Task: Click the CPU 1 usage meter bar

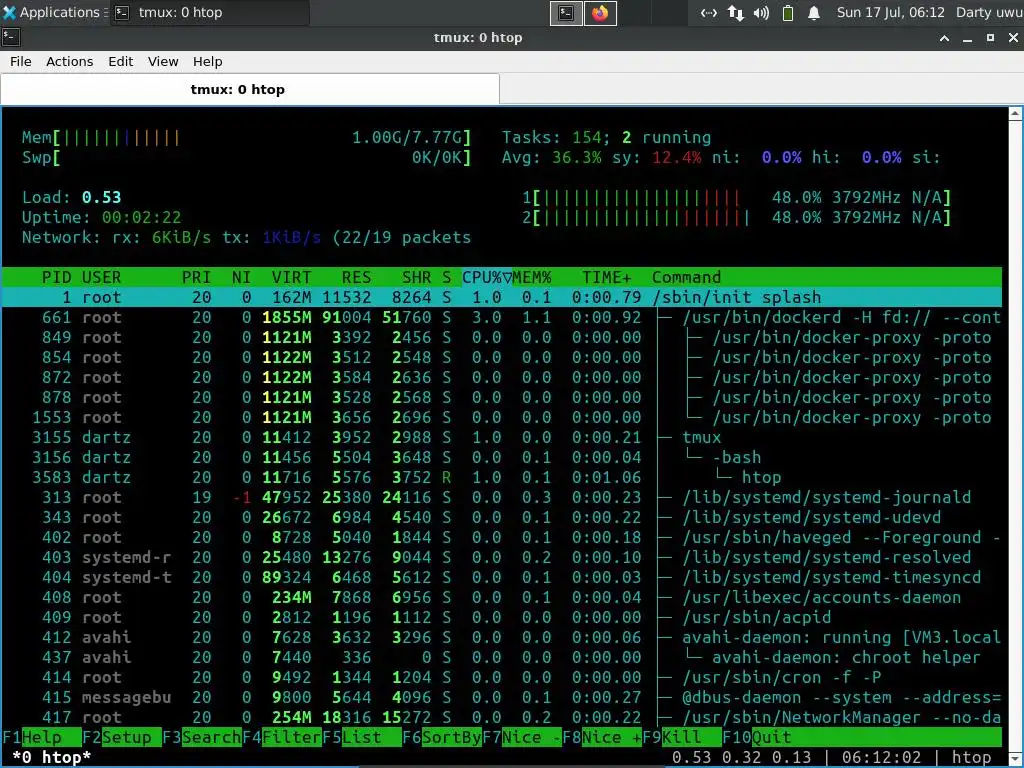Action: [x=736, y=197]
